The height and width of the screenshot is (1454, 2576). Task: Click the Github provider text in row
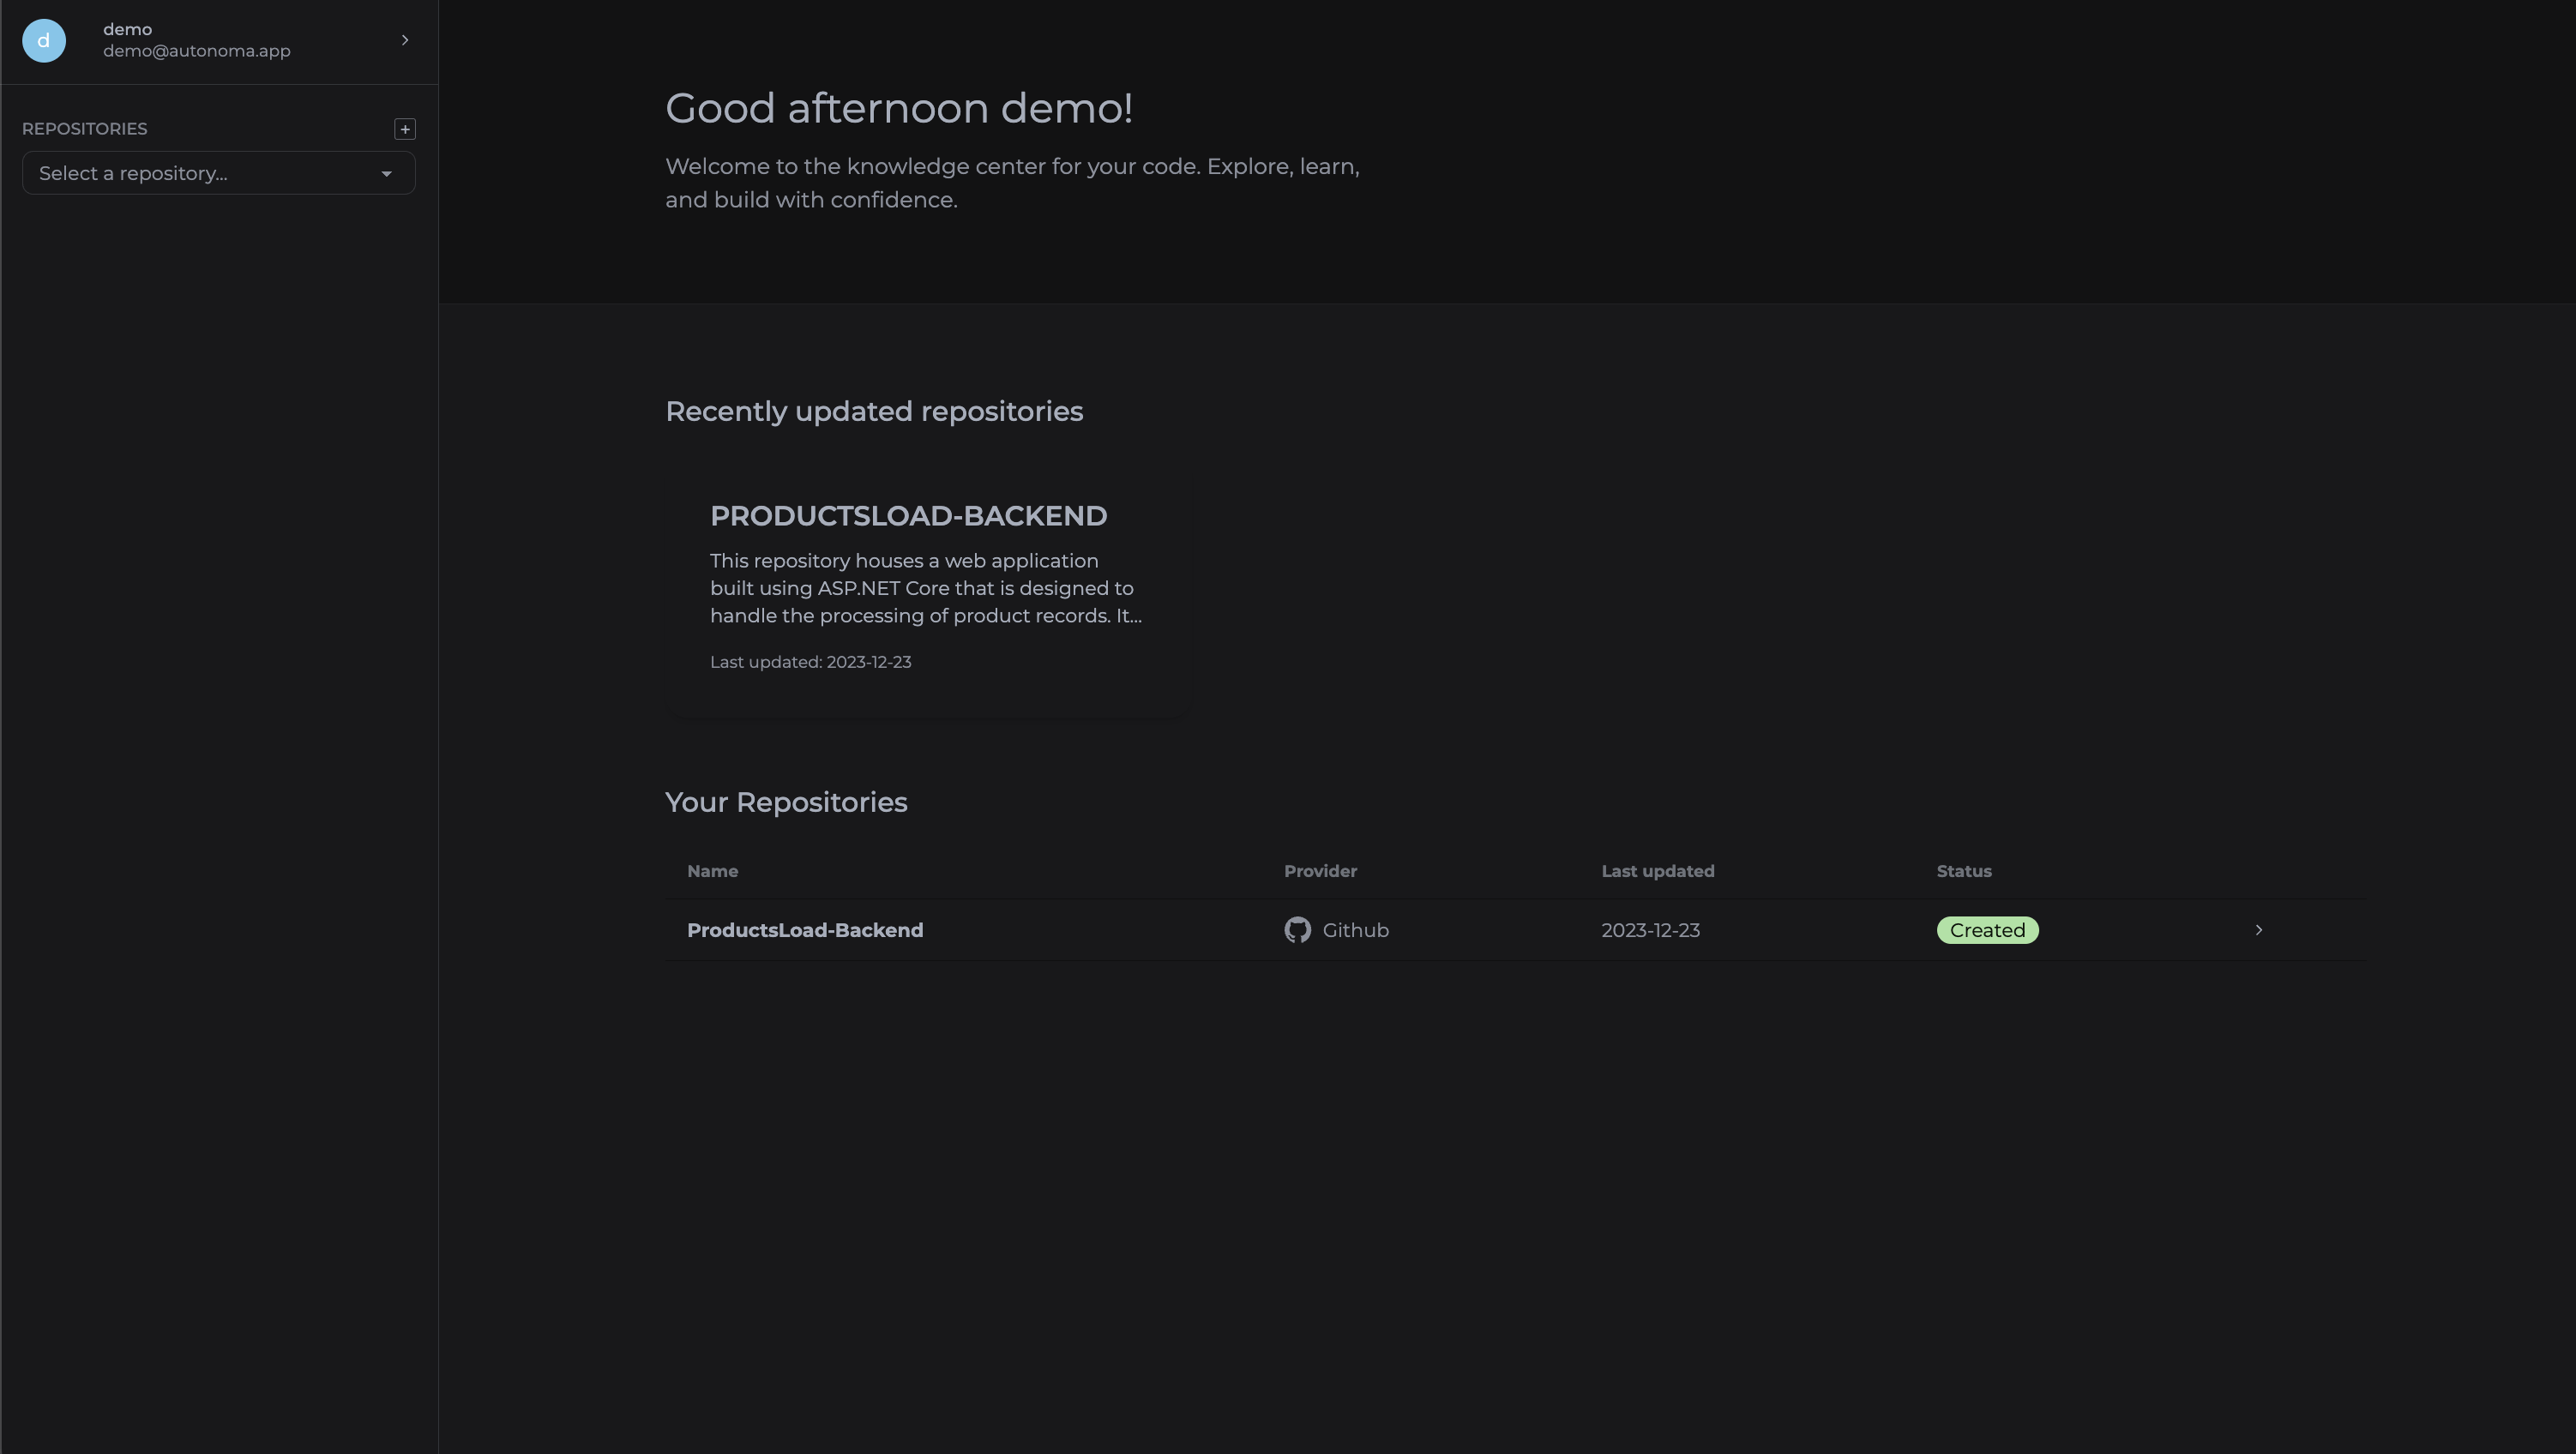(1355, 930)
